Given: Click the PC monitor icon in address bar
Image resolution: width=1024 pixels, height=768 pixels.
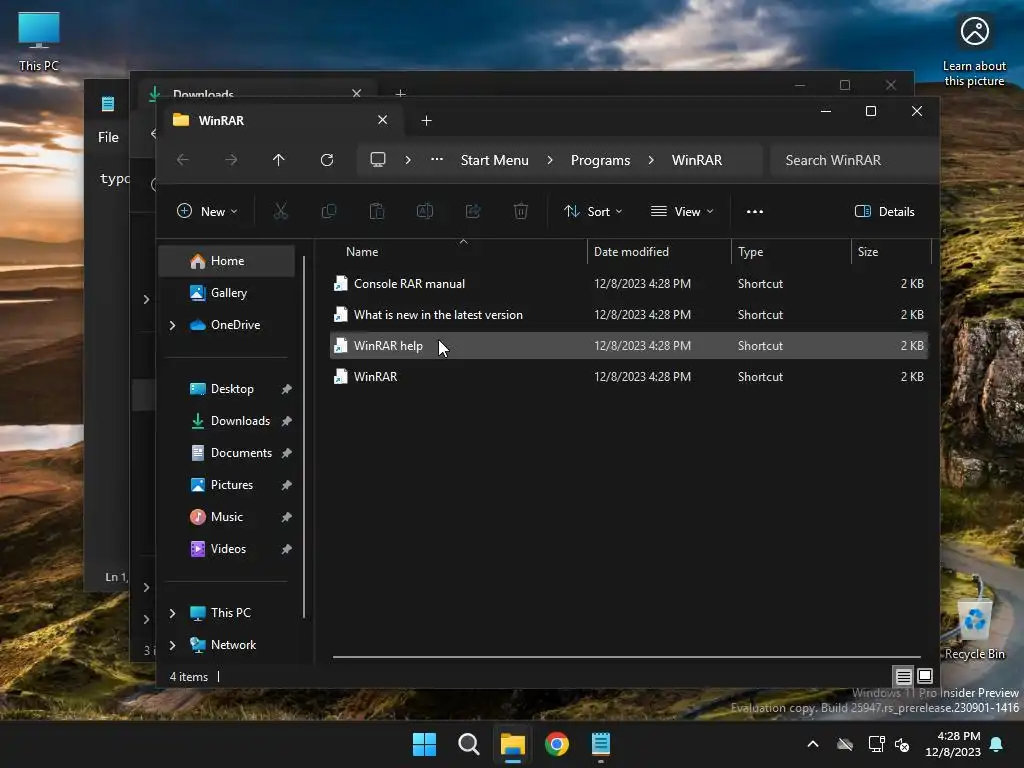Looking at the screenshot, I should point(378,160).
